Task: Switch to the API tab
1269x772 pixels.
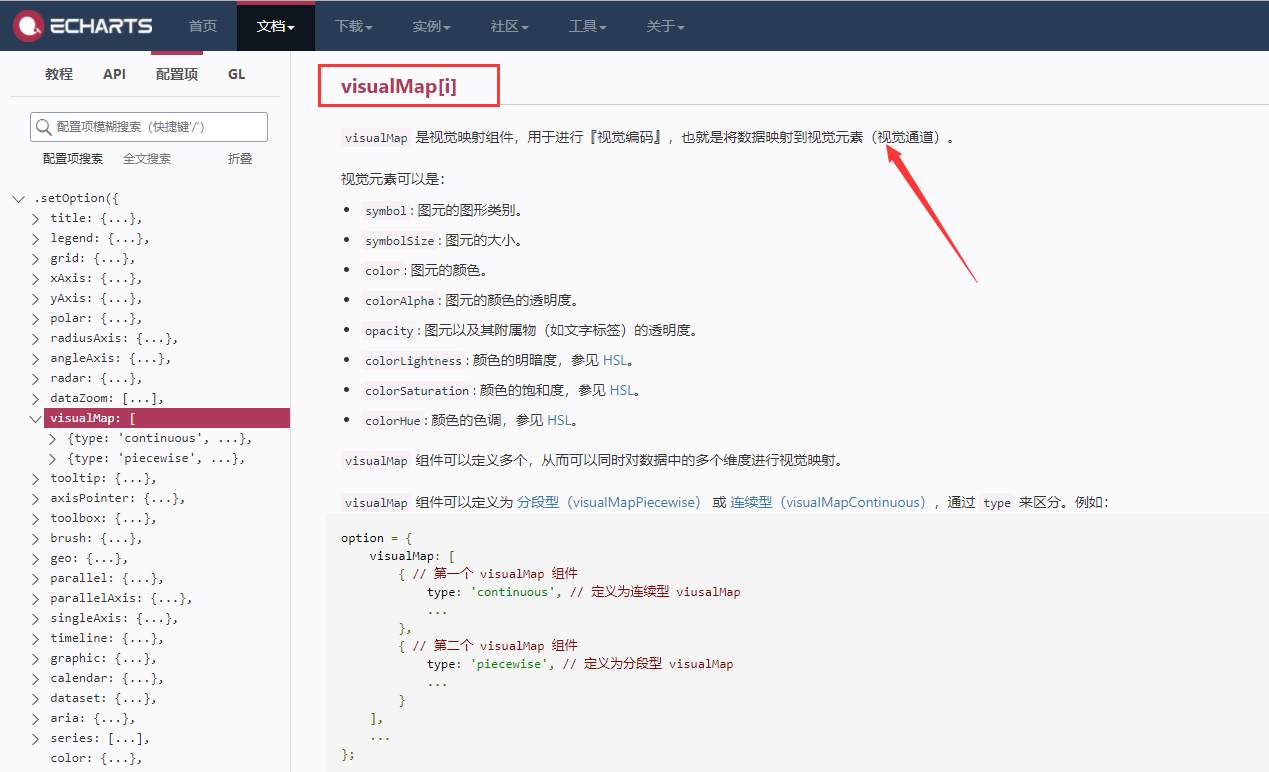Action: (114, 74)
